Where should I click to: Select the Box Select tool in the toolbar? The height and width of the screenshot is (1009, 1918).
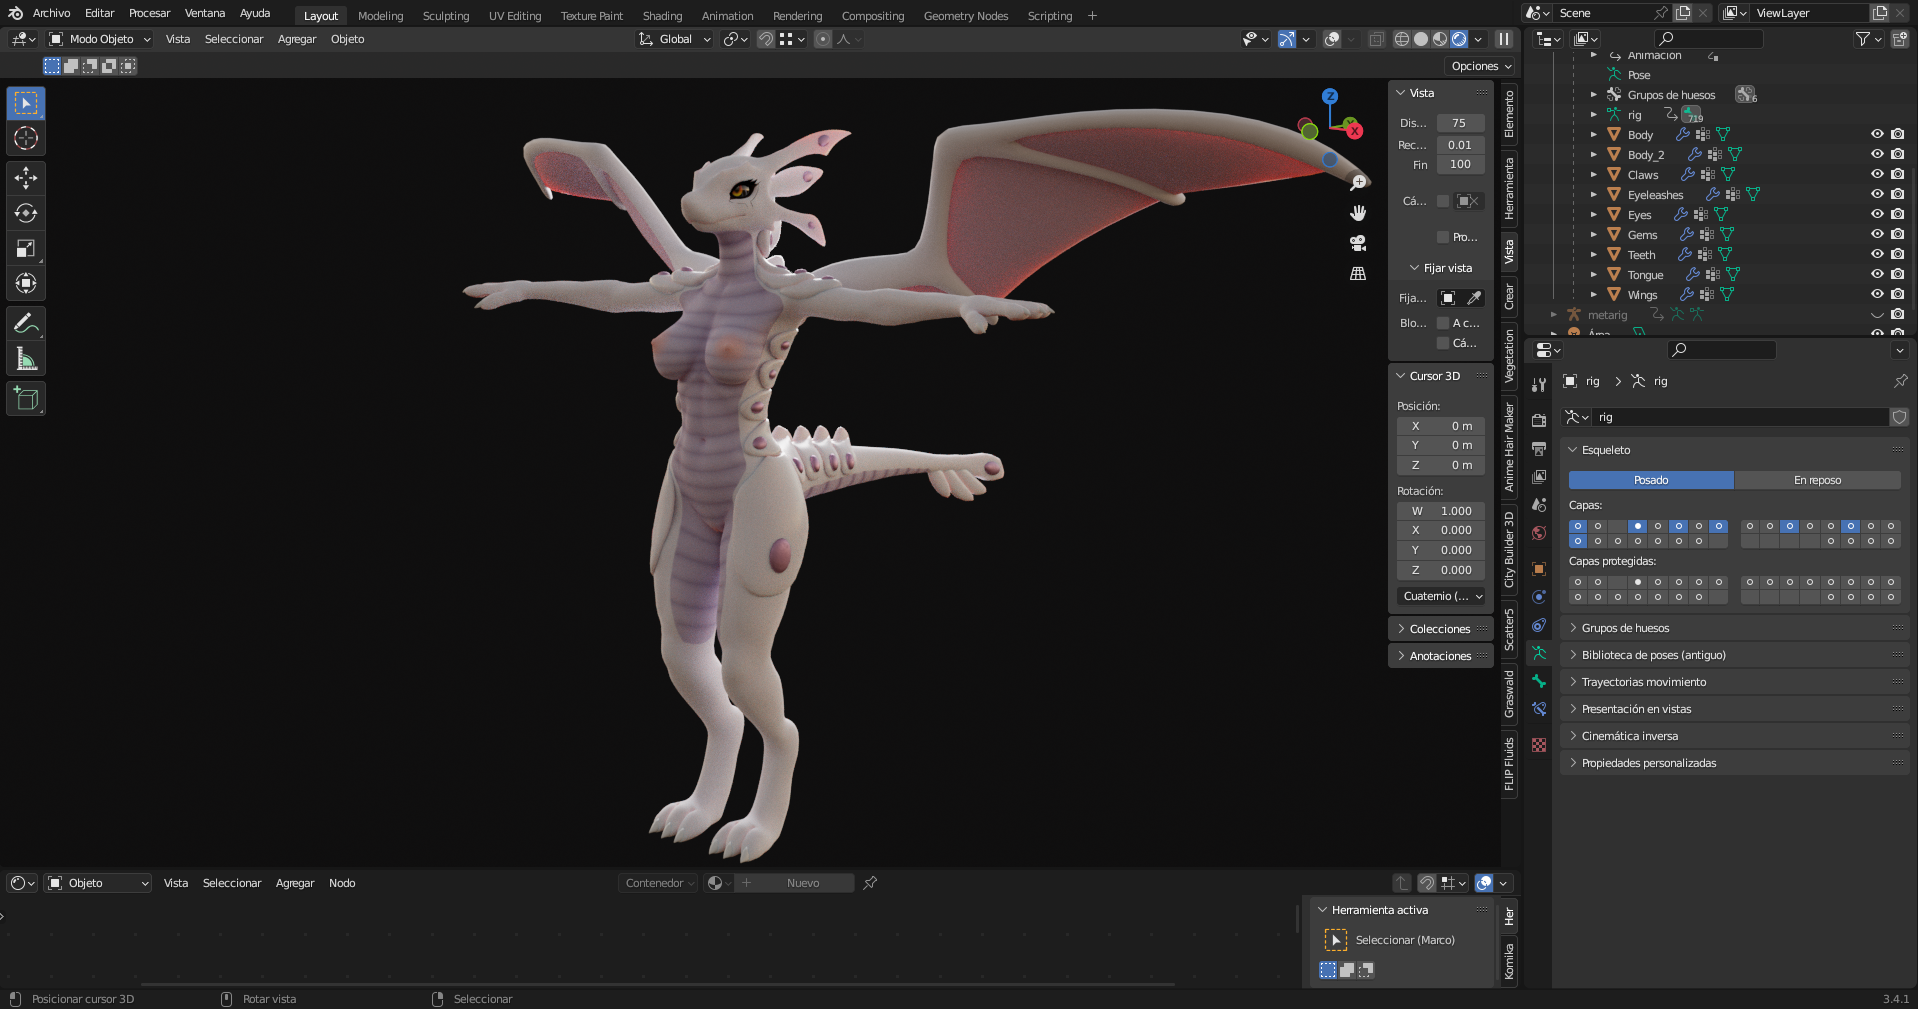tap(26, 104)
